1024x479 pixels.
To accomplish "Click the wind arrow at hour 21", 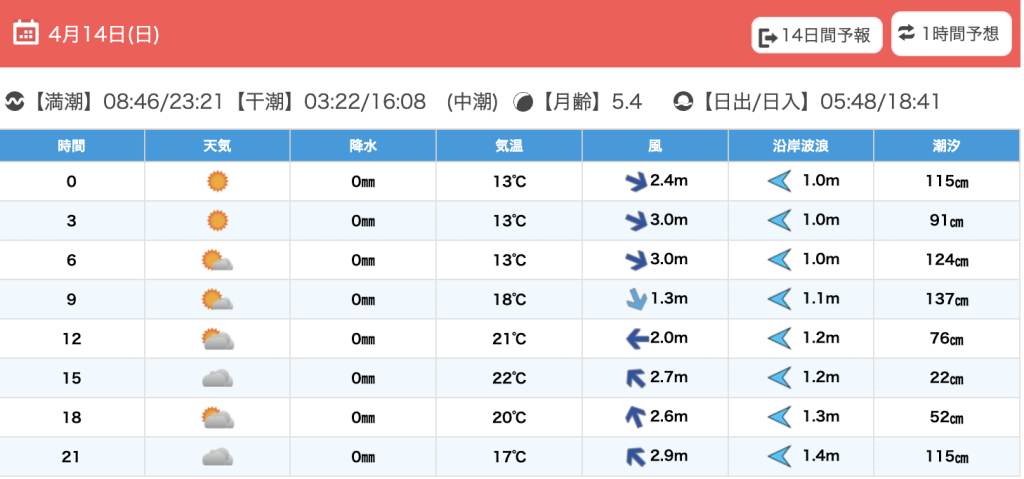I will click(635, 457).
